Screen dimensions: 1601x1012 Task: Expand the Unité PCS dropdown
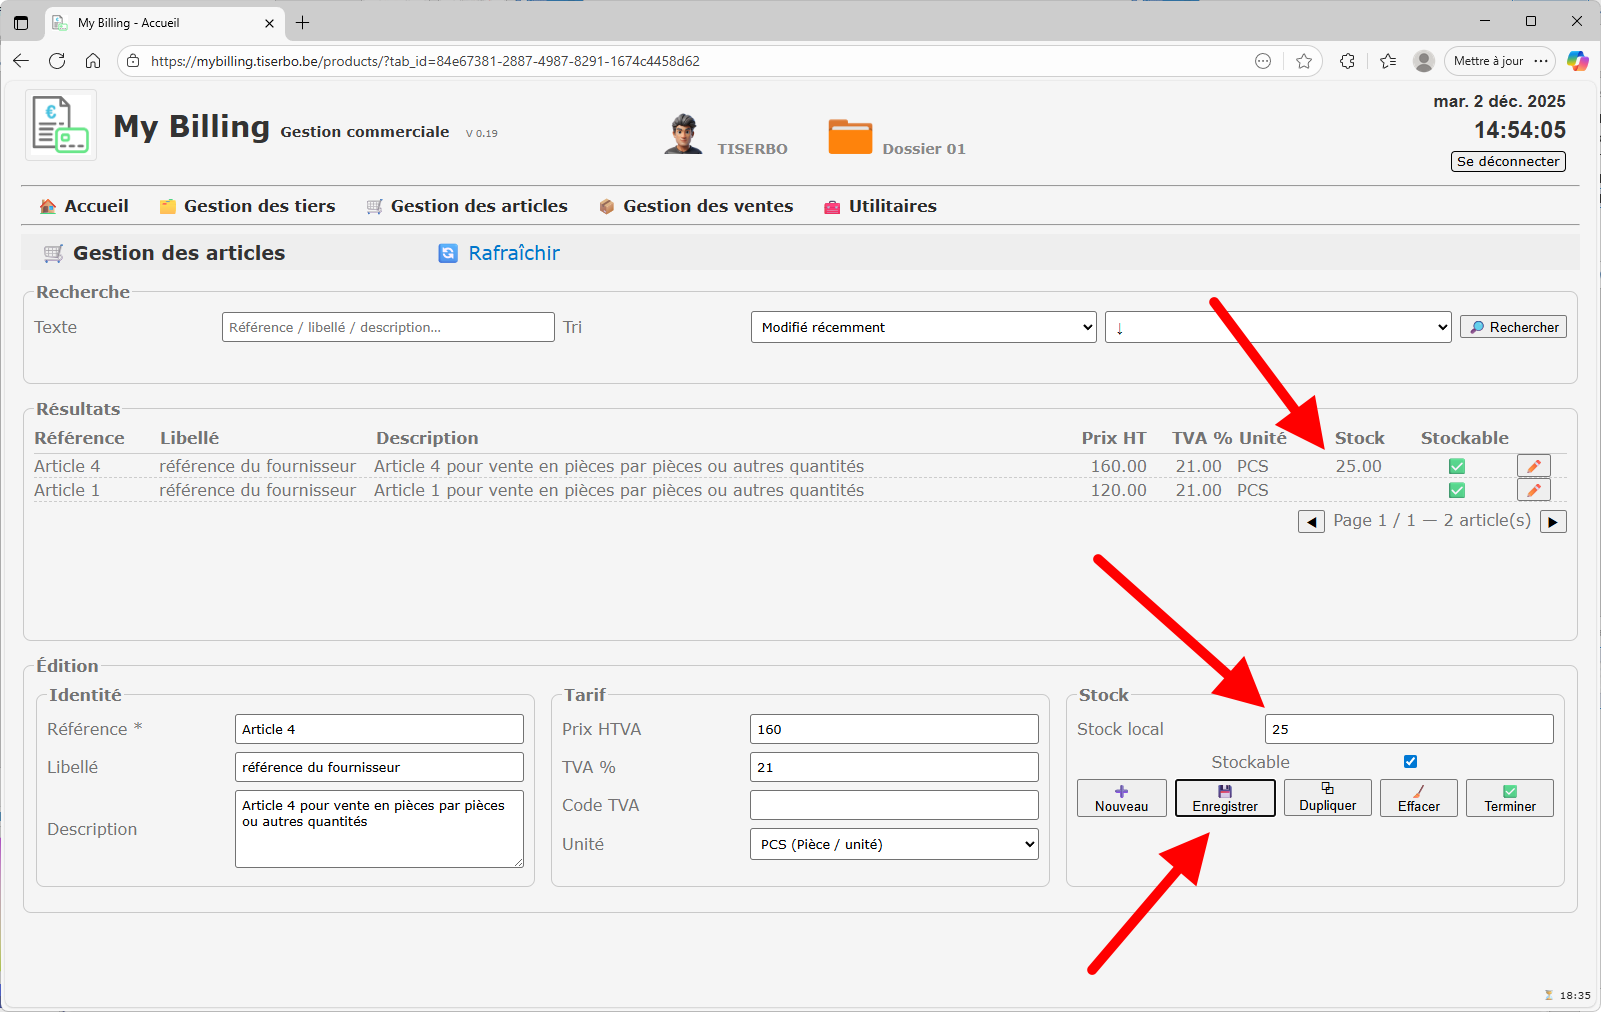point(893,844)
